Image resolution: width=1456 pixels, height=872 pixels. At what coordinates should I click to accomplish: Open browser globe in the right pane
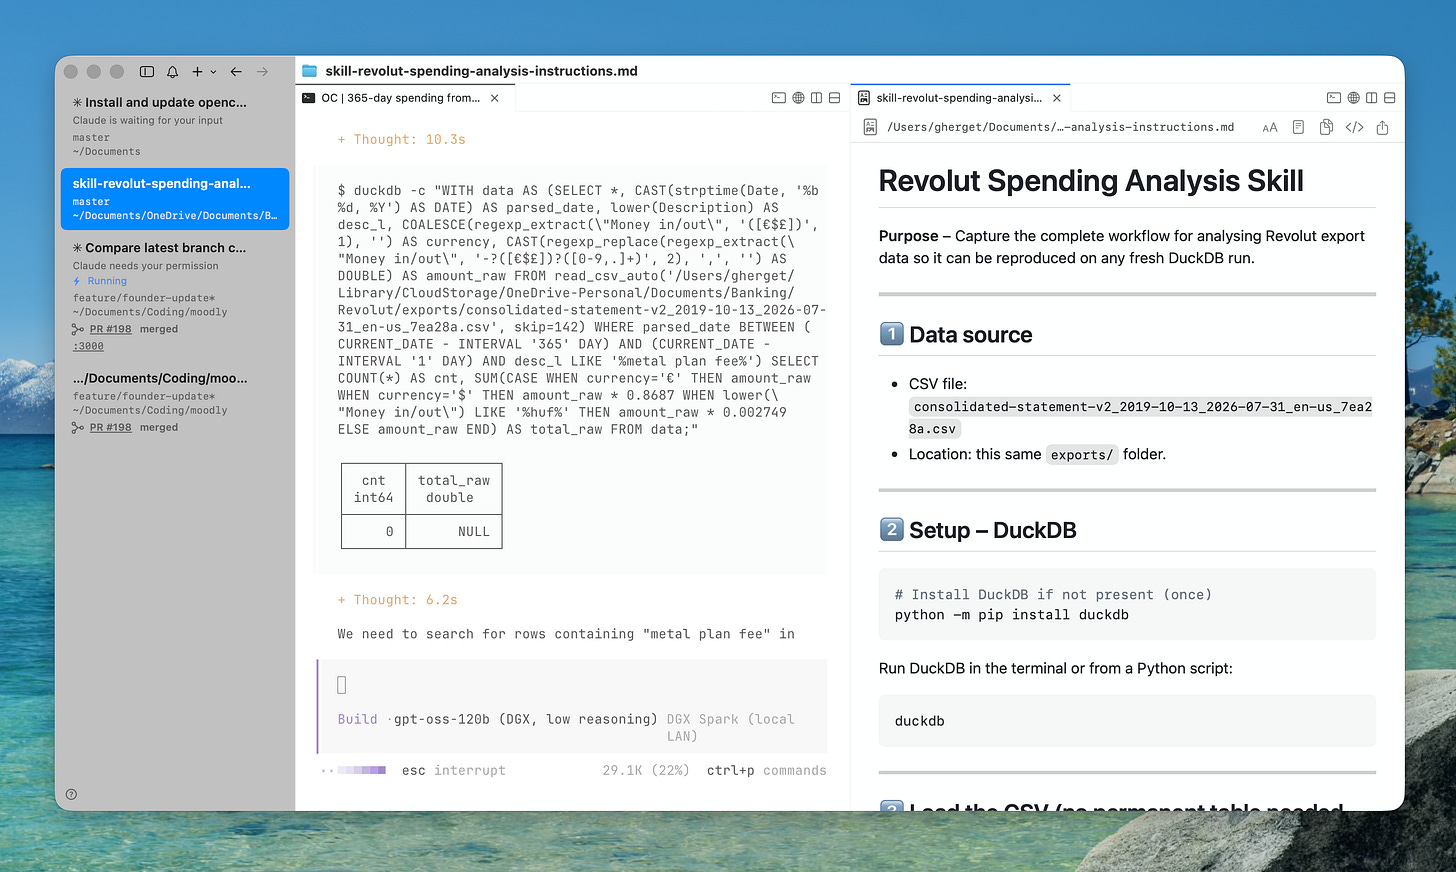1353,98
